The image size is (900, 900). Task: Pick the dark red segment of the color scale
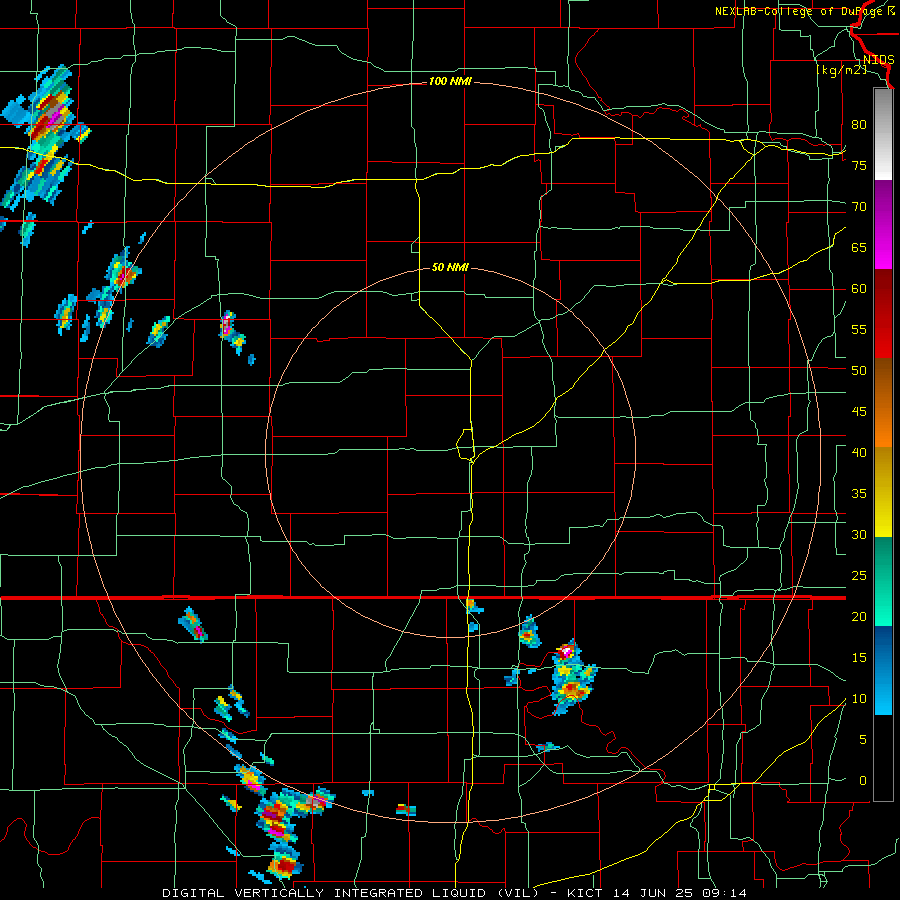(x=883, y=313)
